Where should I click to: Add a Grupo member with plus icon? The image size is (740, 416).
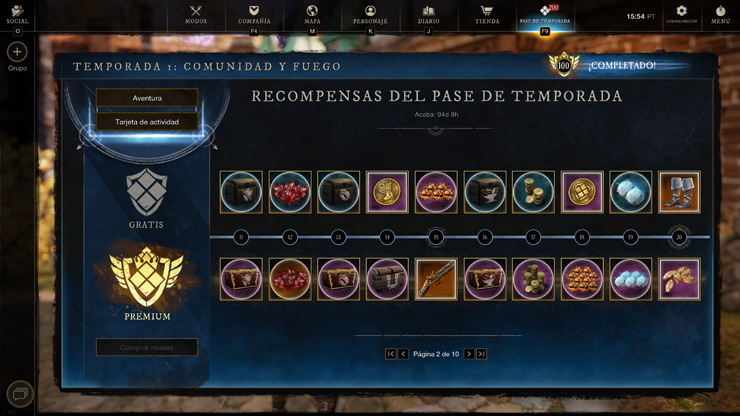17,52
